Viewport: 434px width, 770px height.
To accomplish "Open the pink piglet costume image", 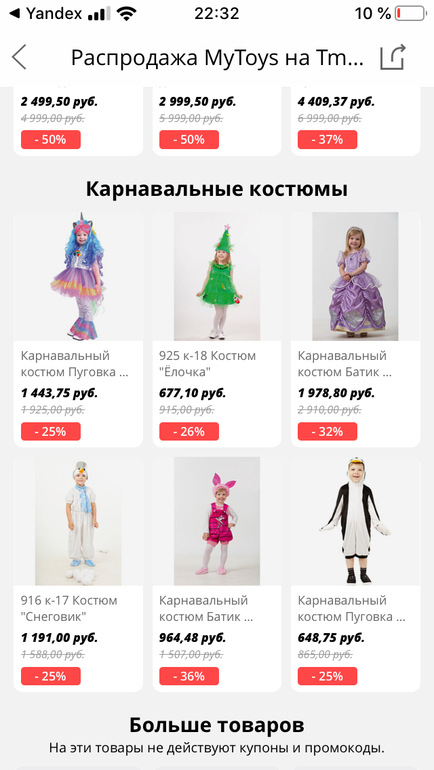I will [217, 521].
